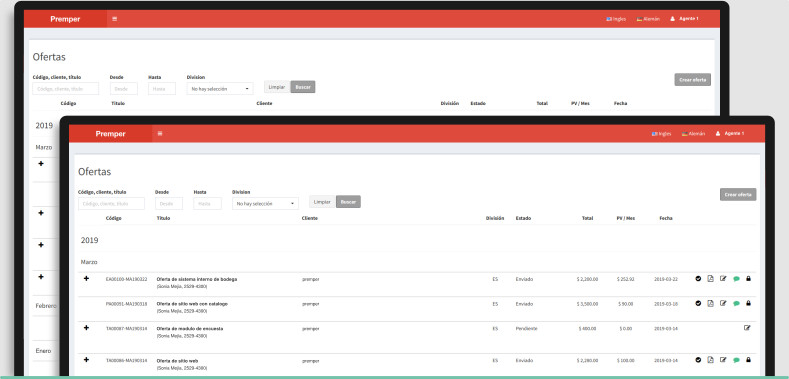Click Título column header in front window
The image size is (789, 379).
tap(164, 218)
